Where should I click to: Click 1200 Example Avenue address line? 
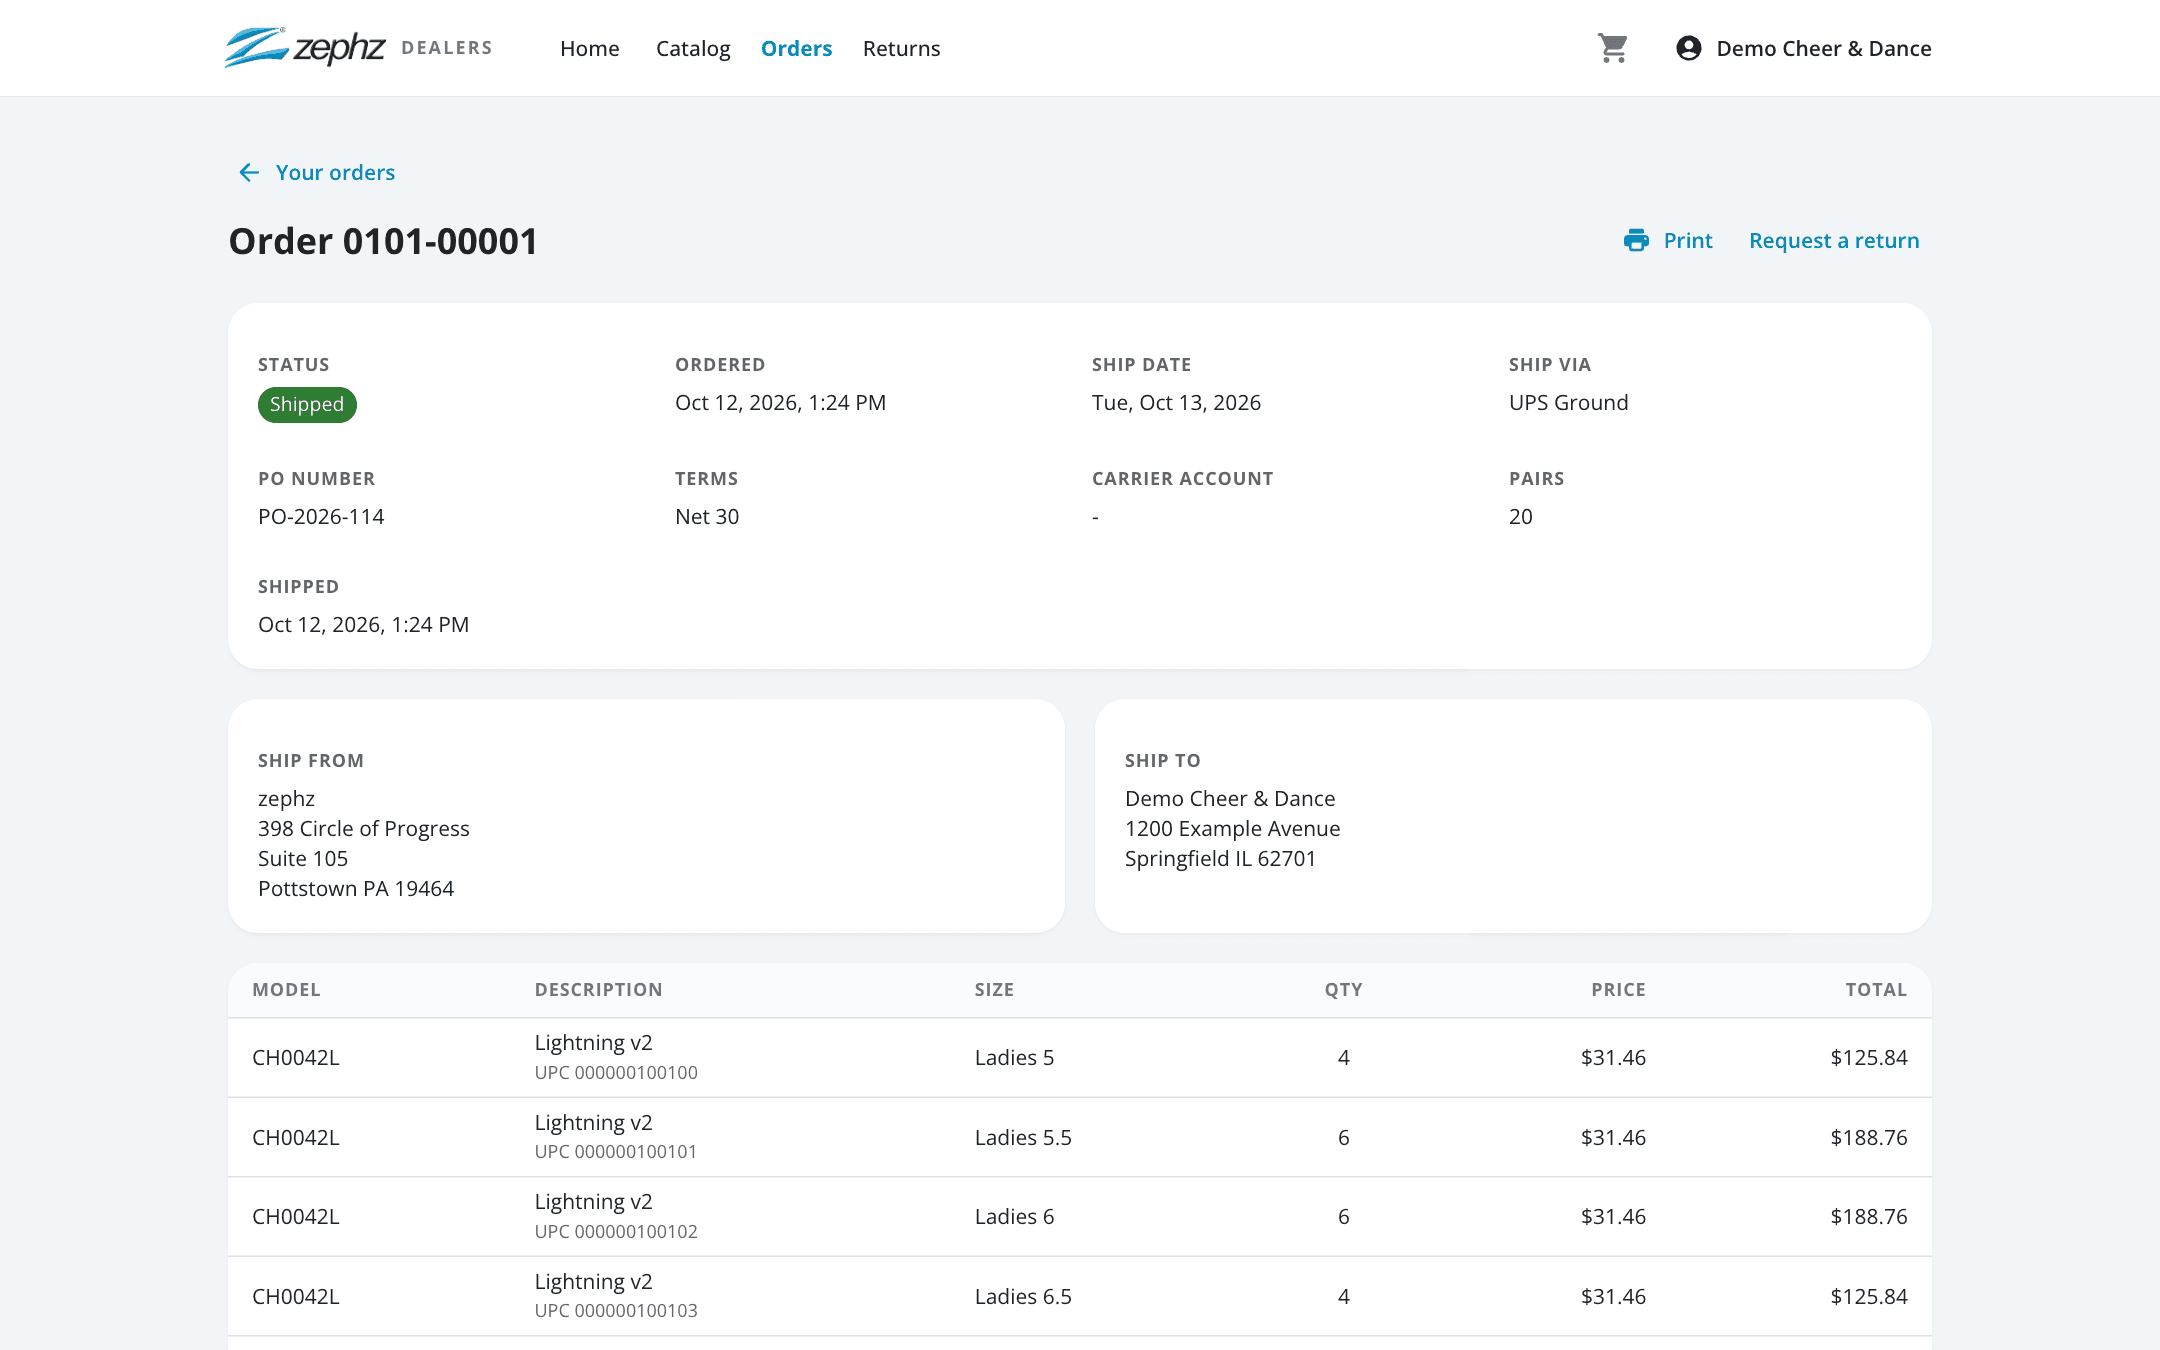[1233, 828]
